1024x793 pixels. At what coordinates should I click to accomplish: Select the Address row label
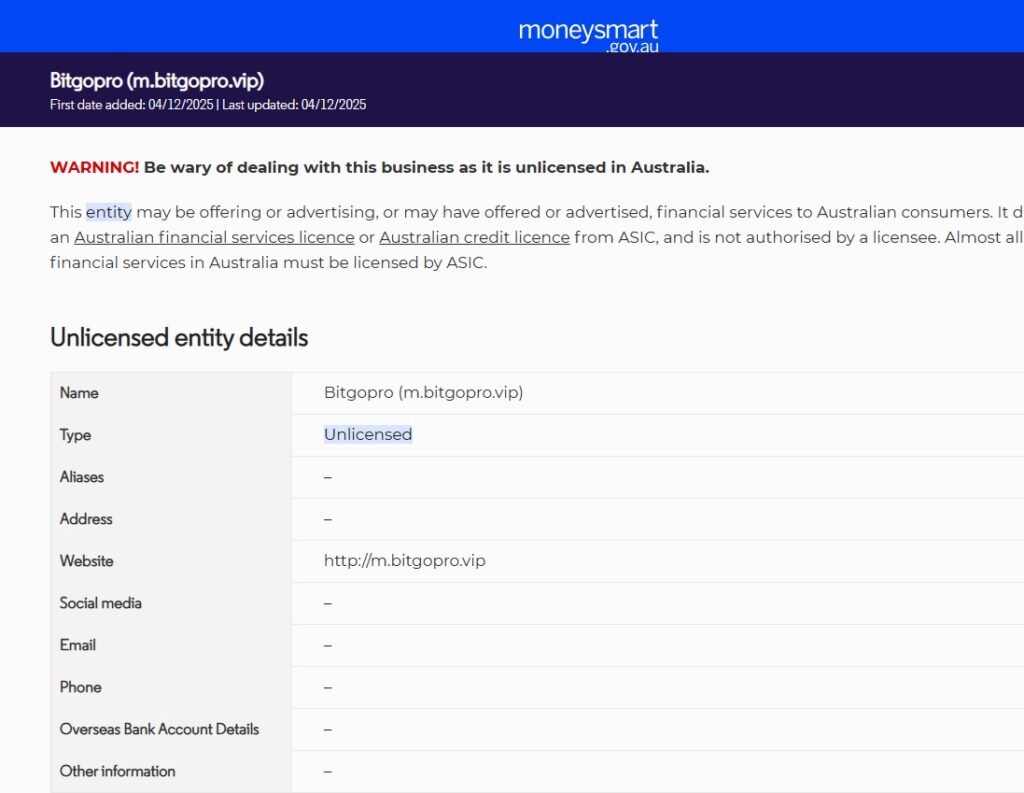tap(86, 519)
